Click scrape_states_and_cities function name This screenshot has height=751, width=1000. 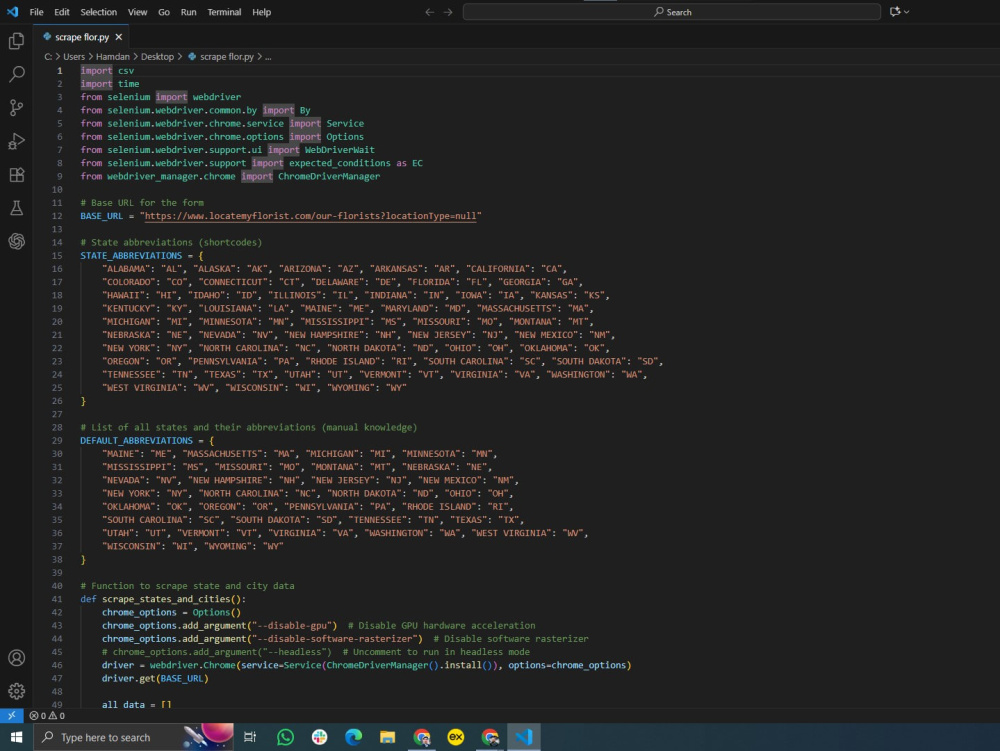click(166, 599)
